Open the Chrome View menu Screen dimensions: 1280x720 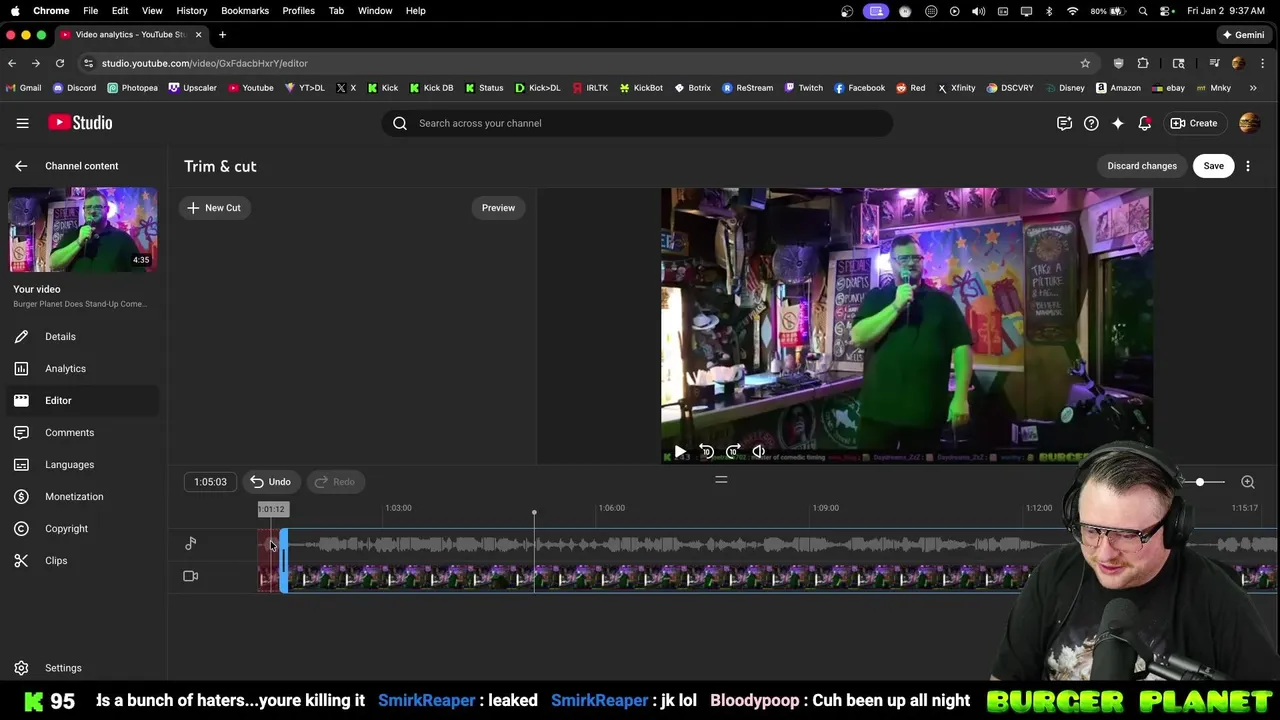pyautogui.click(x=152, y=10)
